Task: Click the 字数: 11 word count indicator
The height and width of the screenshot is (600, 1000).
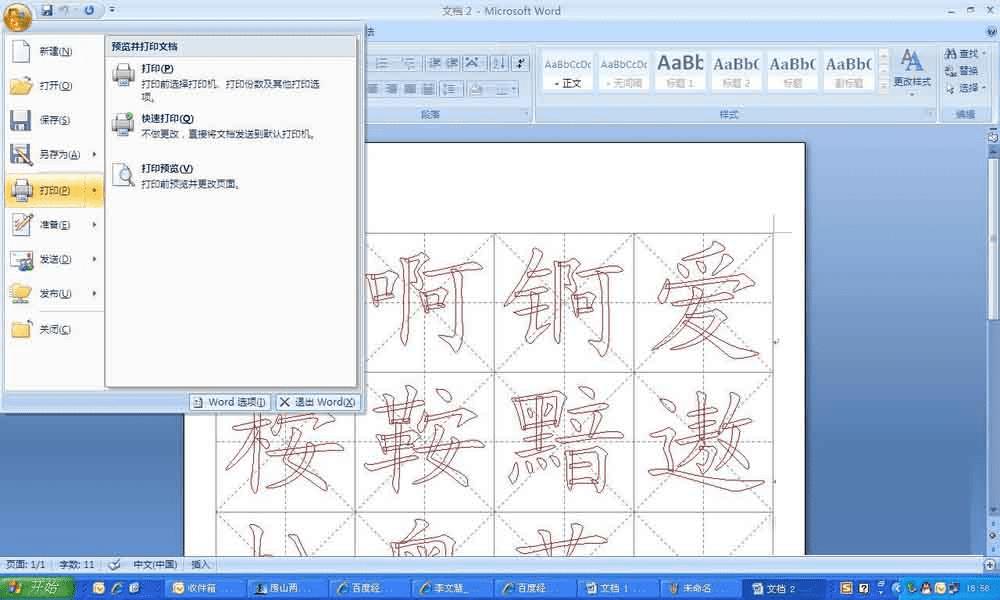Action: 77,564
